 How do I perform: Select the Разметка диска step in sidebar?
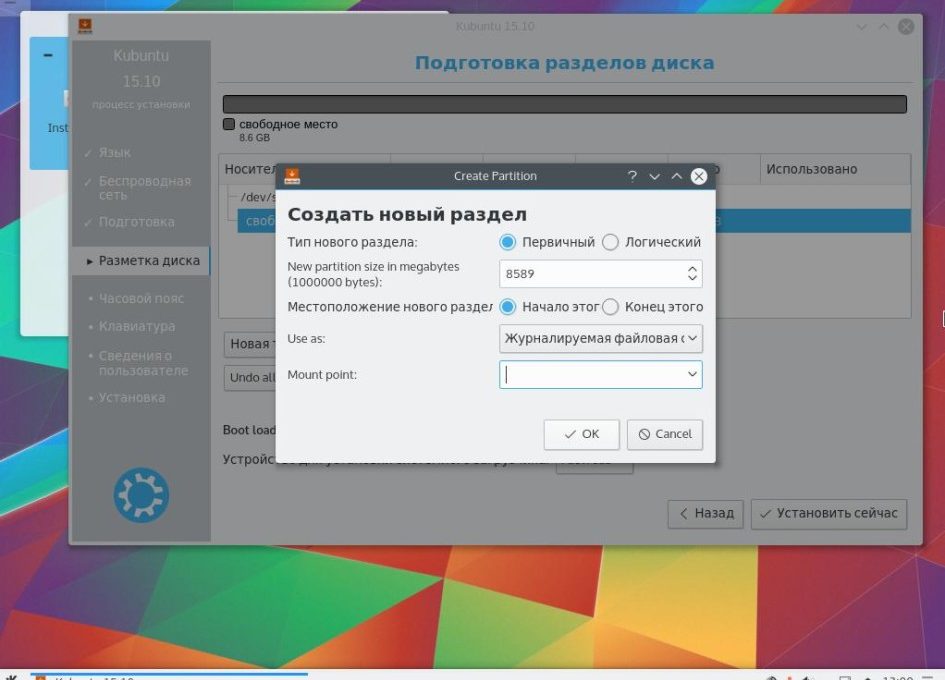[x=141, y=260]
